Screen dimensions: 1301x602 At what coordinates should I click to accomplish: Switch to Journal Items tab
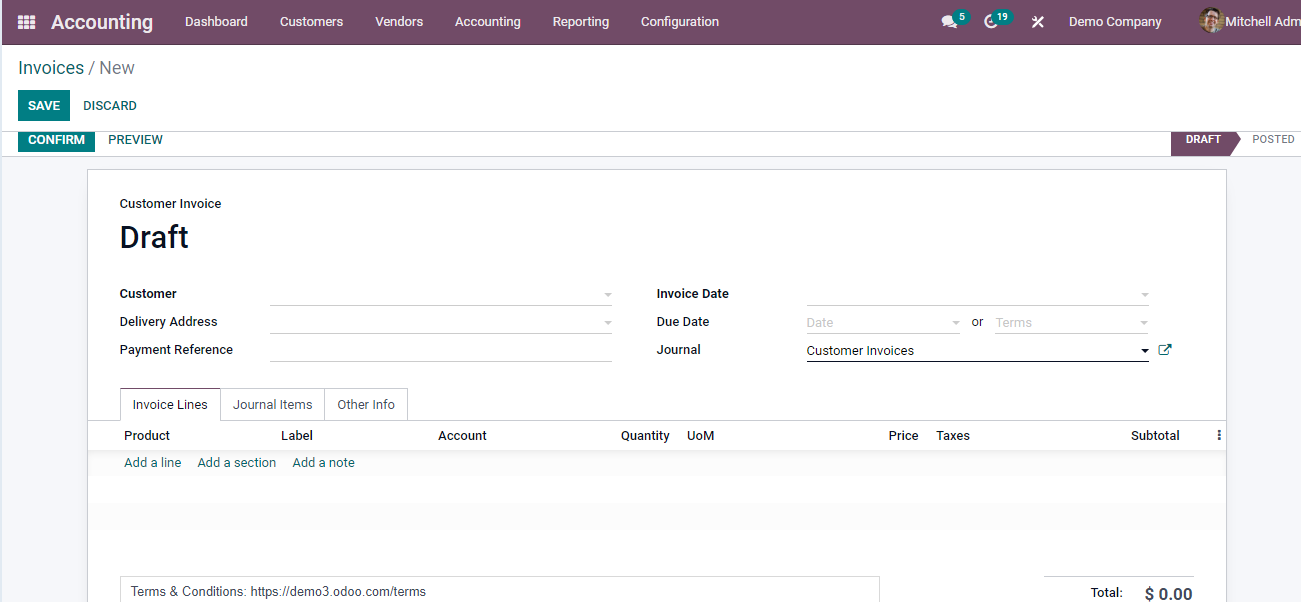[273, 405]
